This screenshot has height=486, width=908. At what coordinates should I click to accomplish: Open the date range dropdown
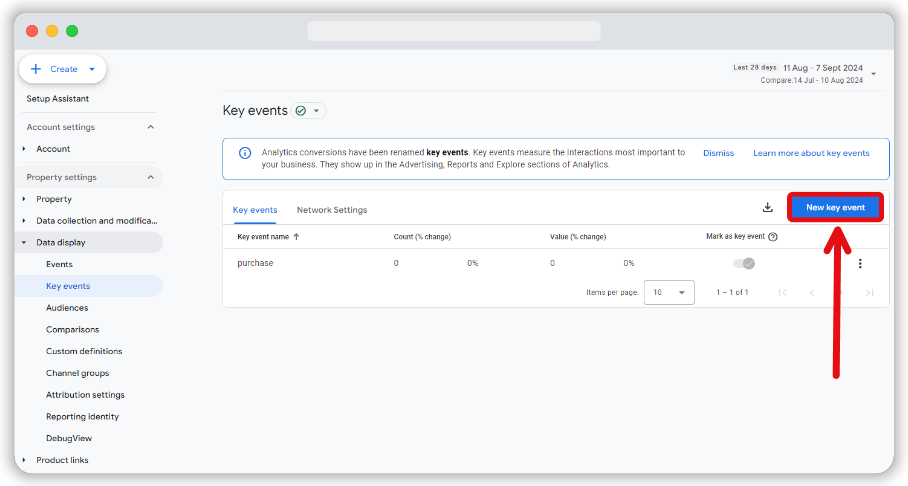coord(873,74)
